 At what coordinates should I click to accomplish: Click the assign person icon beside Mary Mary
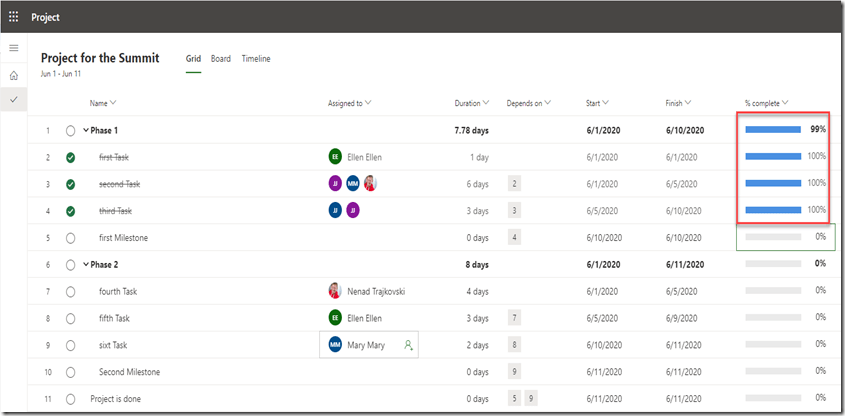(x=408, y=345)
